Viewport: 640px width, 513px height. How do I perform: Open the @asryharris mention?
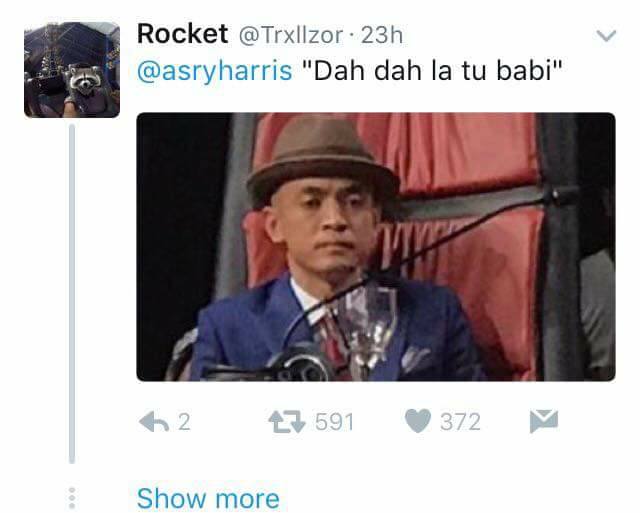point(215,71)
